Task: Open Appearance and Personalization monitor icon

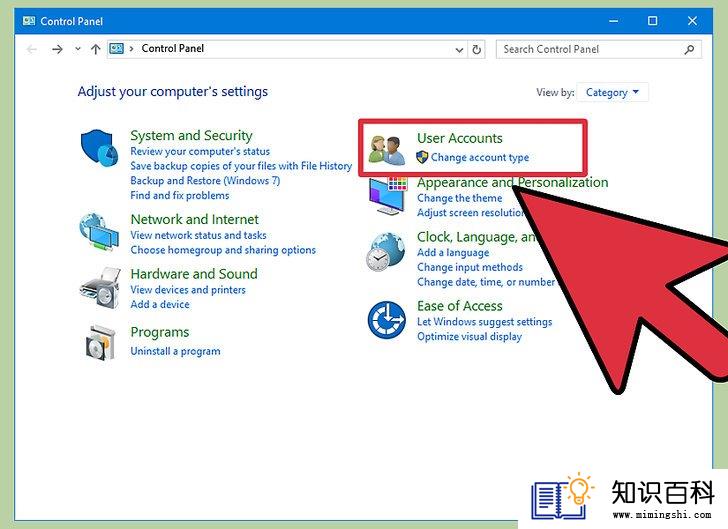Action: tap(388, 196)
